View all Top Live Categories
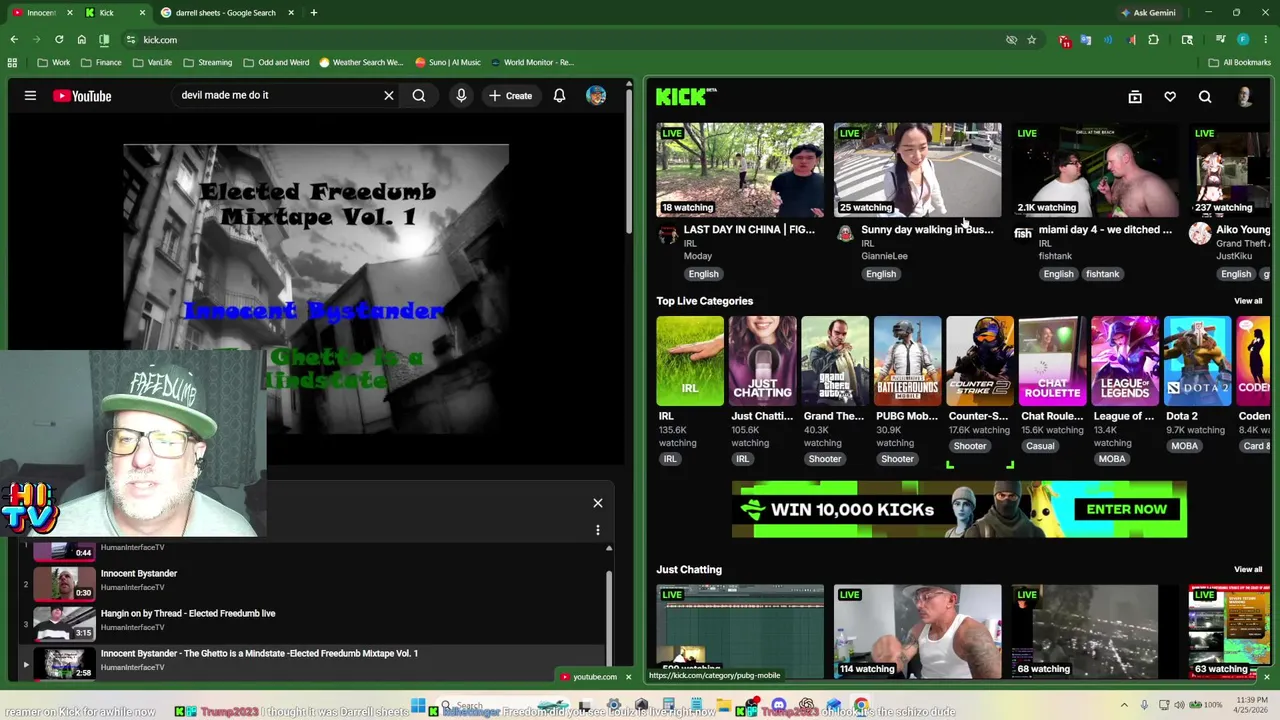The height and width of the screenshot is (720, 1280). [x=1248, y=301]
